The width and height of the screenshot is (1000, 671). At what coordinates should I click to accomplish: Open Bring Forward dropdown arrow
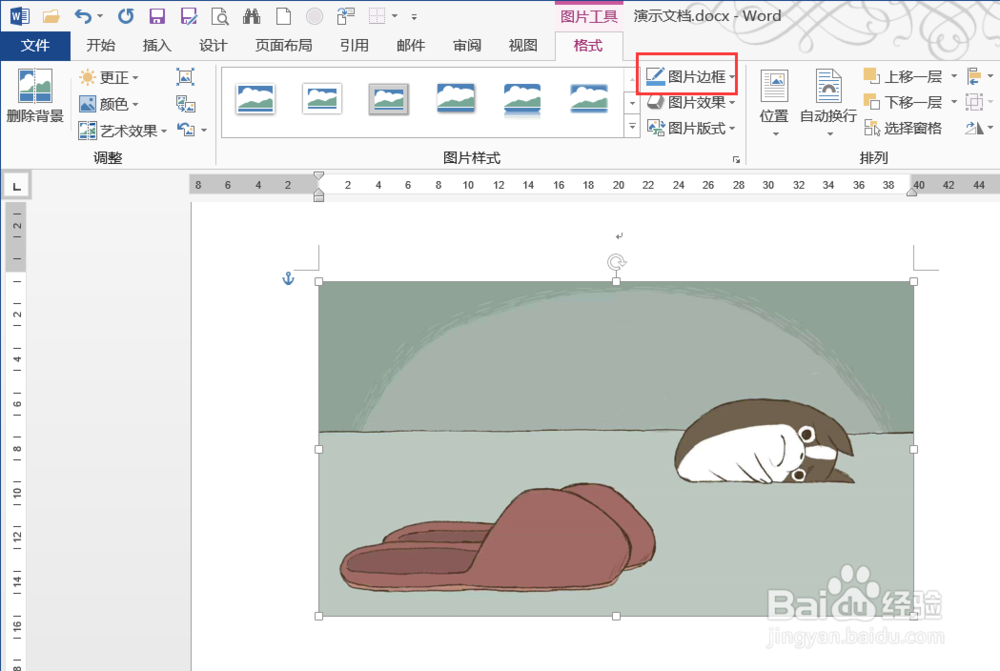click(x=954, y=77)
